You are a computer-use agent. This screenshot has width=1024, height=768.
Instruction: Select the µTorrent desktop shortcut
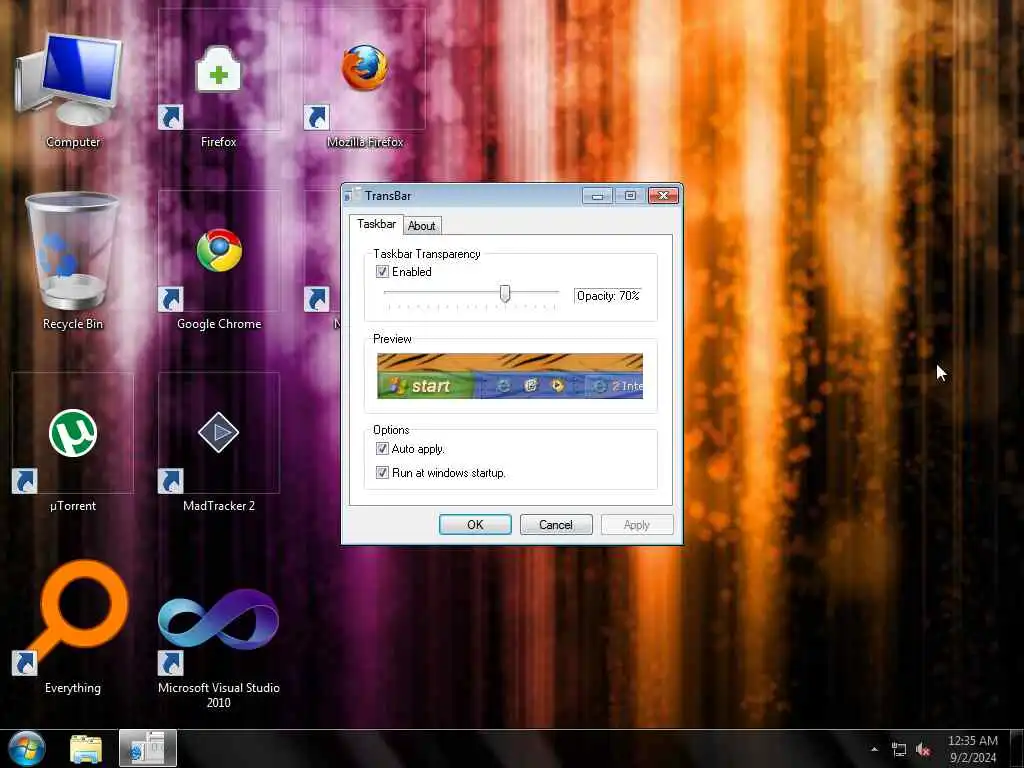click(x=72, y=444)
